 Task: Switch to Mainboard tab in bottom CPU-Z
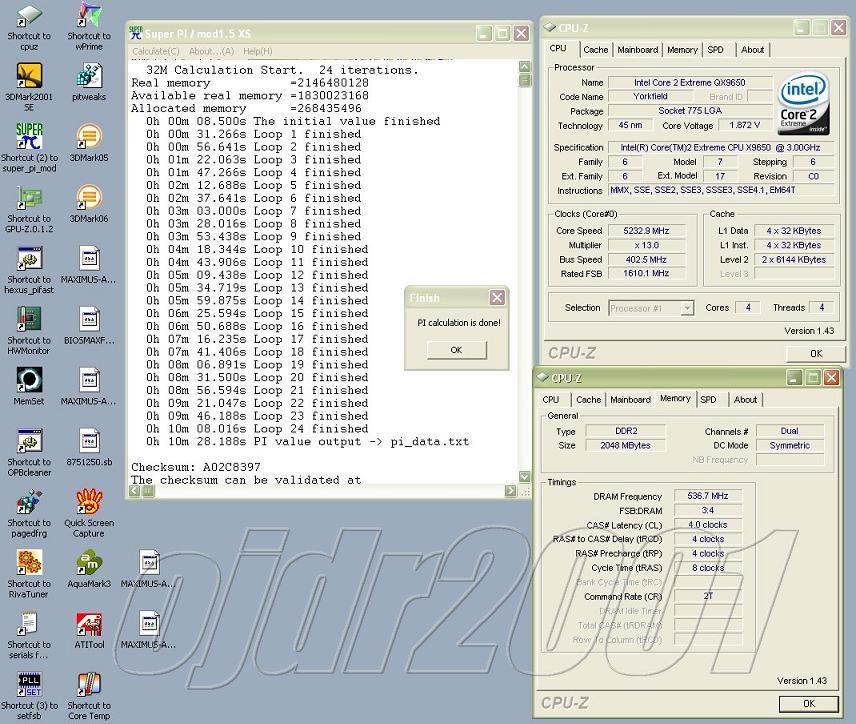coord(631,400)
